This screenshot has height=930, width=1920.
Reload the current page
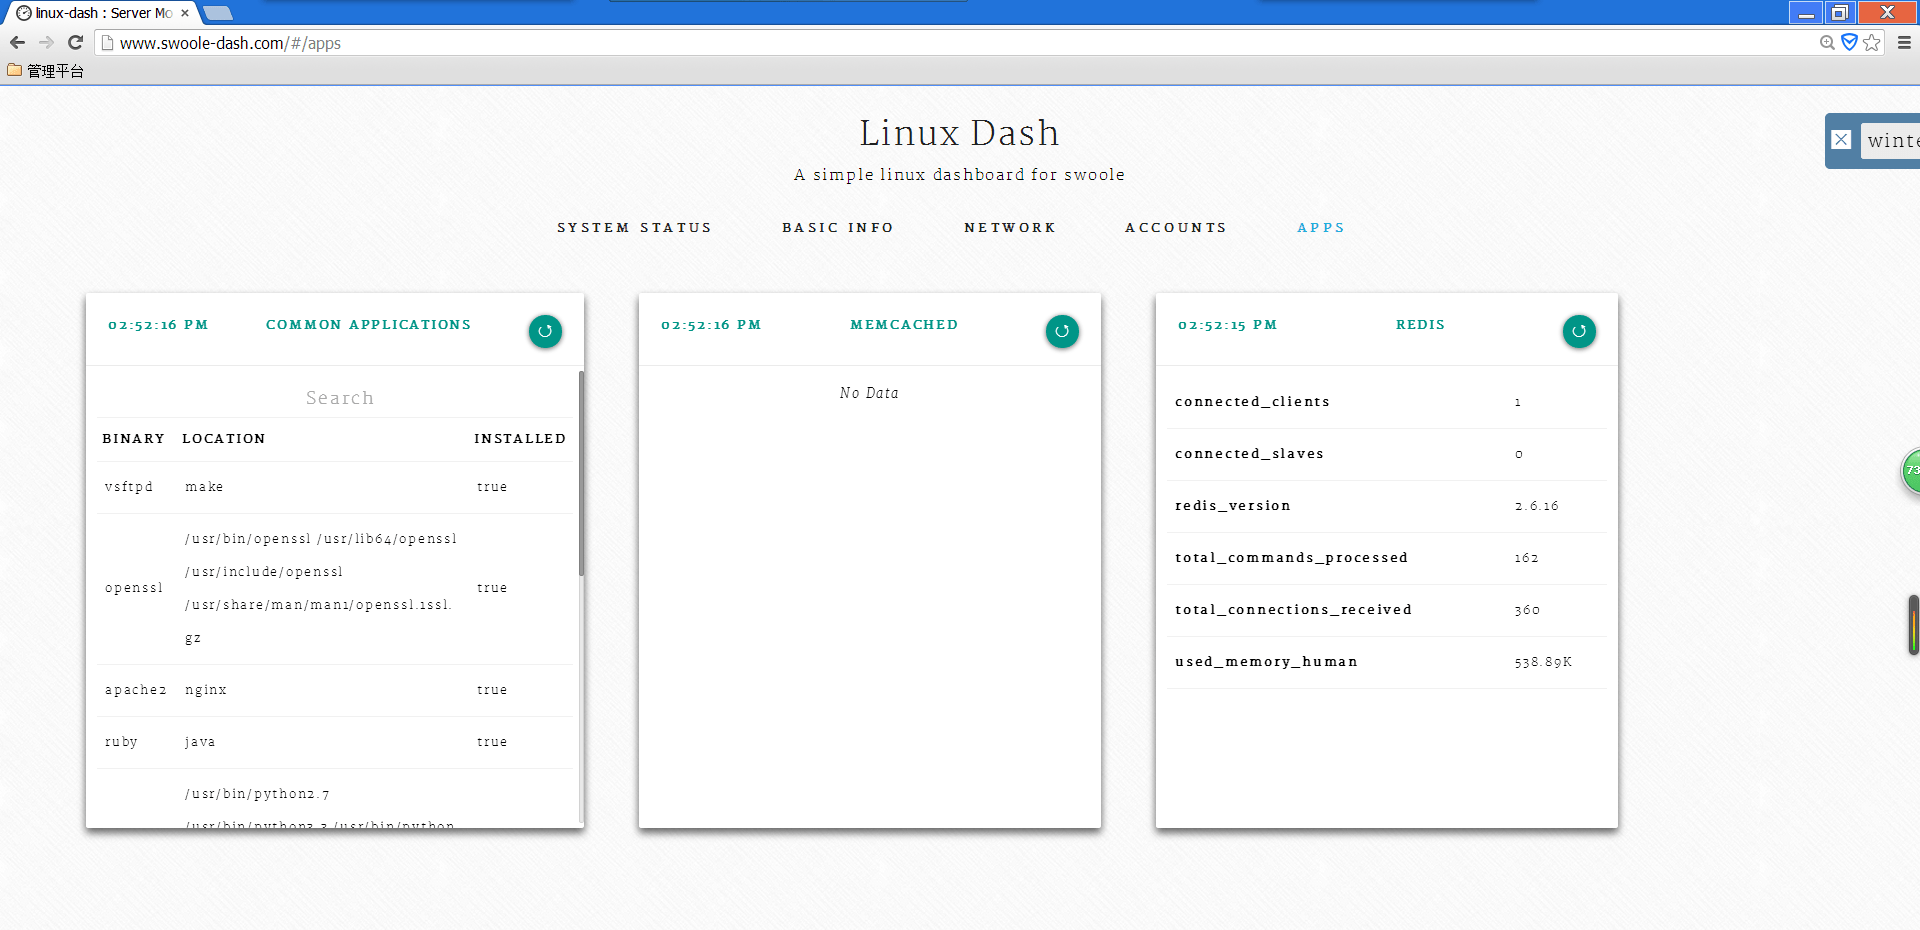(75, 42)
